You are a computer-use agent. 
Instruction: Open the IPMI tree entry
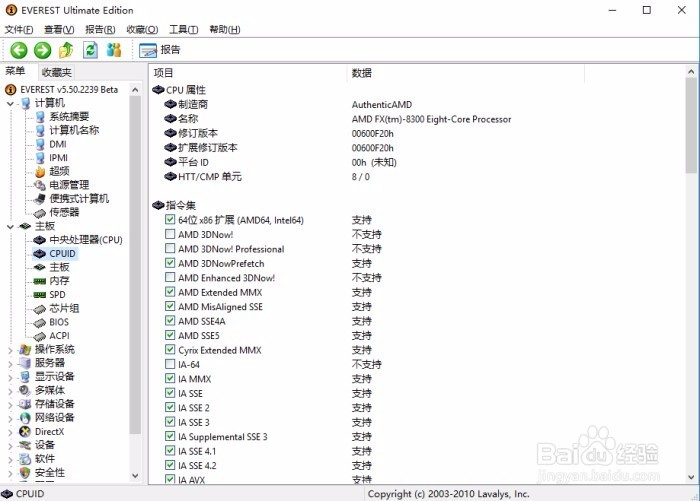point(58,158)
